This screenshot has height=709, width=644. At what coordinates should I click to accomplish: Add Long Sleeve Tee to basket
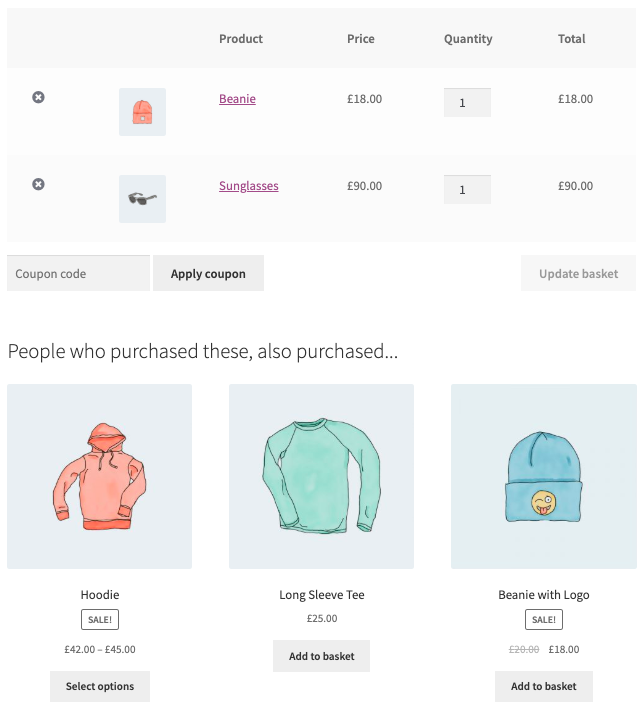tap(321, 656)
